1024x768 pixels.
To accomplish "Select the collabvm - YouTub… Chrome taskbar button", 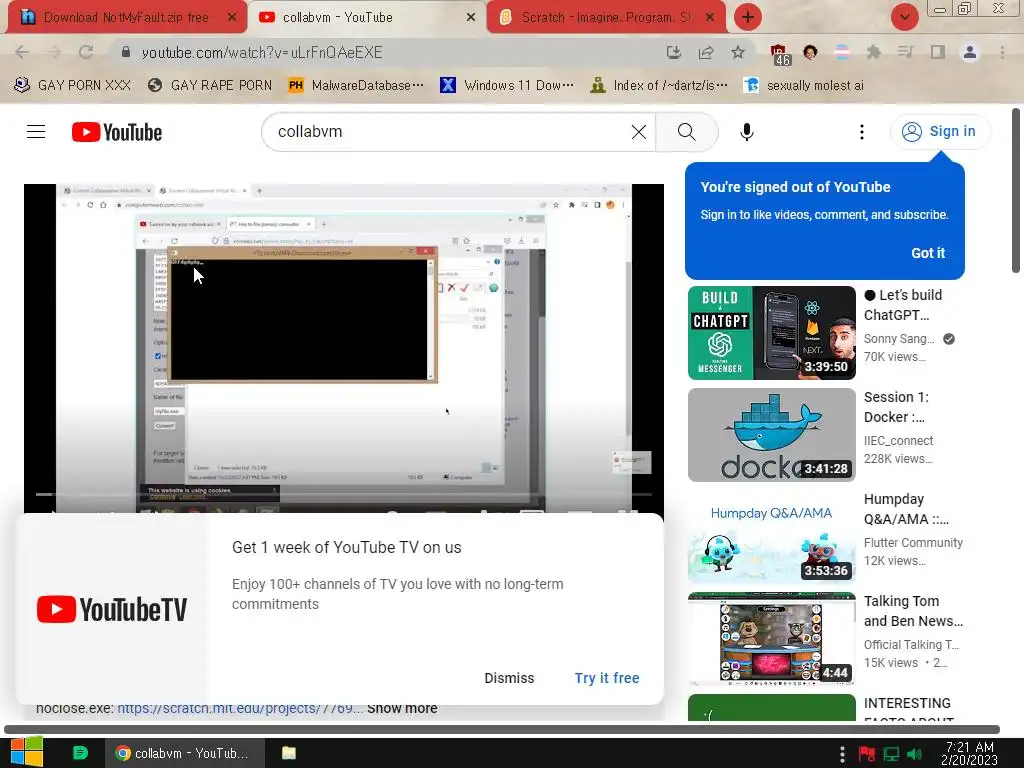I will click(185, 753).
